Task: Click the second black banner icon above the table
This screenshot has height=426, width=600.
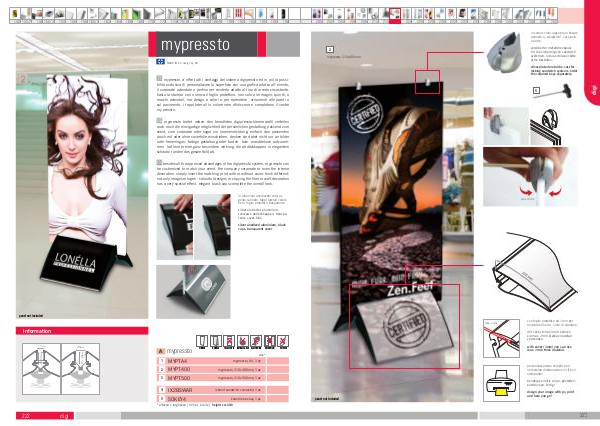Action: (x=215, y=341)
